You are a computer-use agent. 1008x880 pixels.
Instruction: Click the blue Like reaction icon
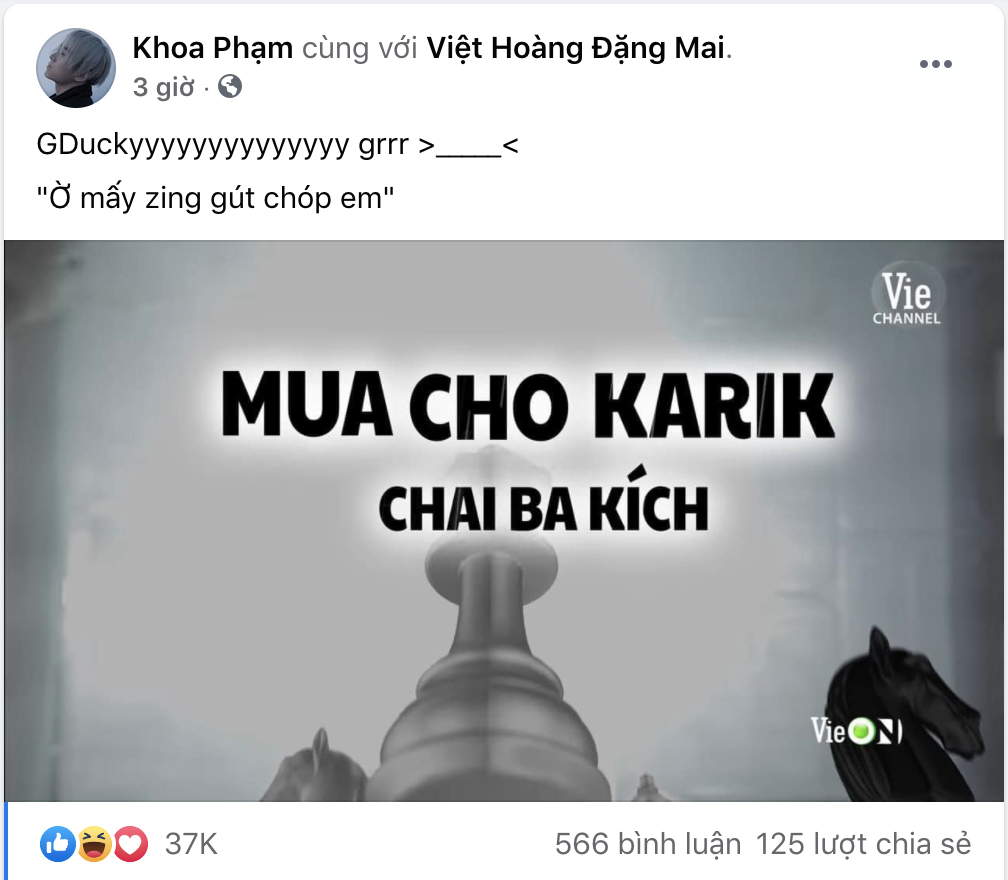click(x=58, y=843)
